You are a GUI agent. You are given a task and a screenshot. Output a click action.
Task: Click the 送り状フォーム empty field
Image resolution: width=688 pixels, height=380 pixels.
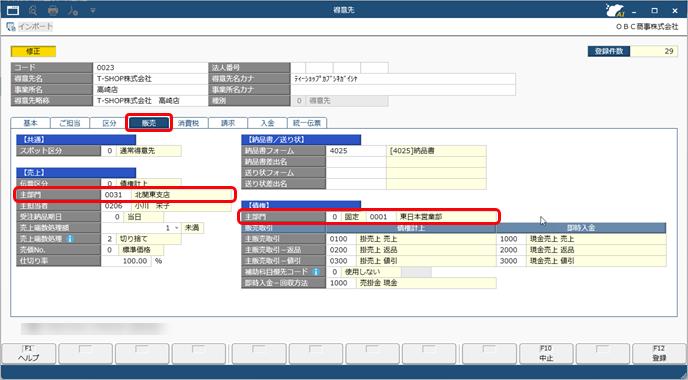(356, 173)
